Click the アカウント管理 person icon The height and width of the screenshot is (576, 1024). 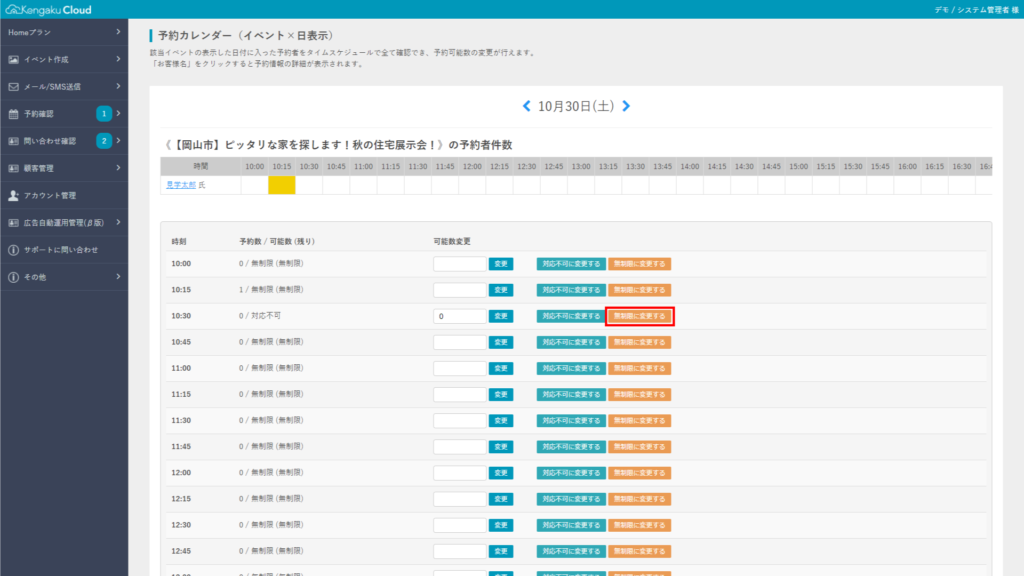click(x=13, y=195)
